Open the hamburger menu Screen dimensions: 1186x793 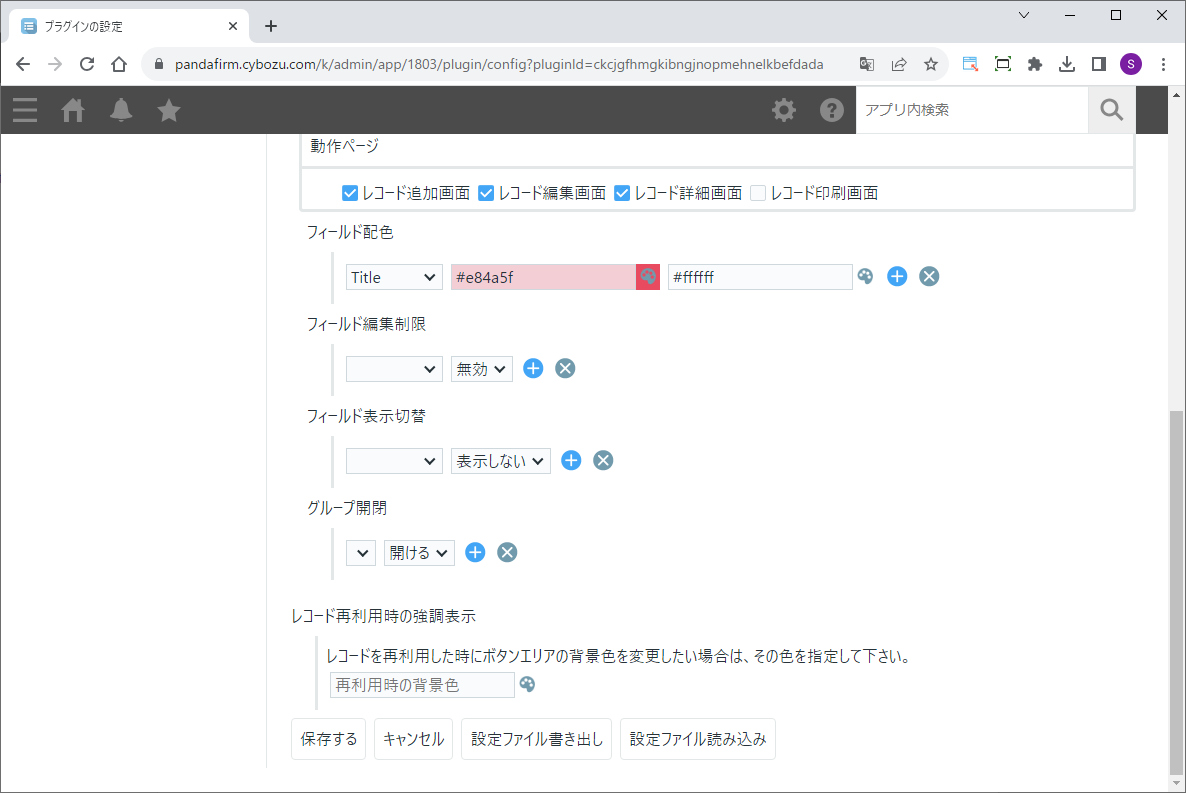click(25, 110)
